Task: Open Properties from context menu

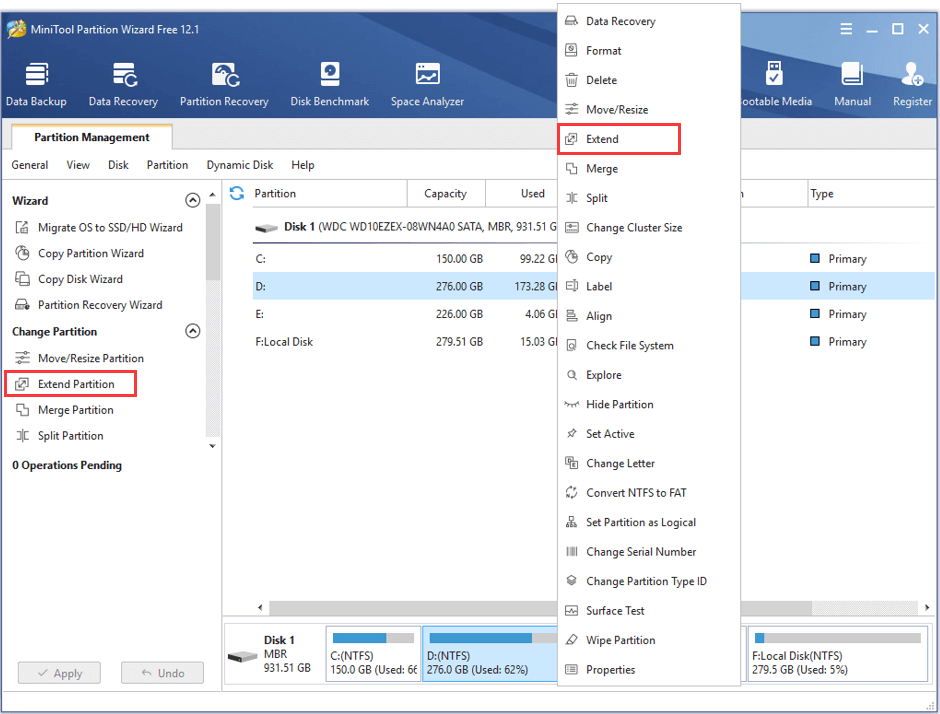Action: tap(649, 669)
